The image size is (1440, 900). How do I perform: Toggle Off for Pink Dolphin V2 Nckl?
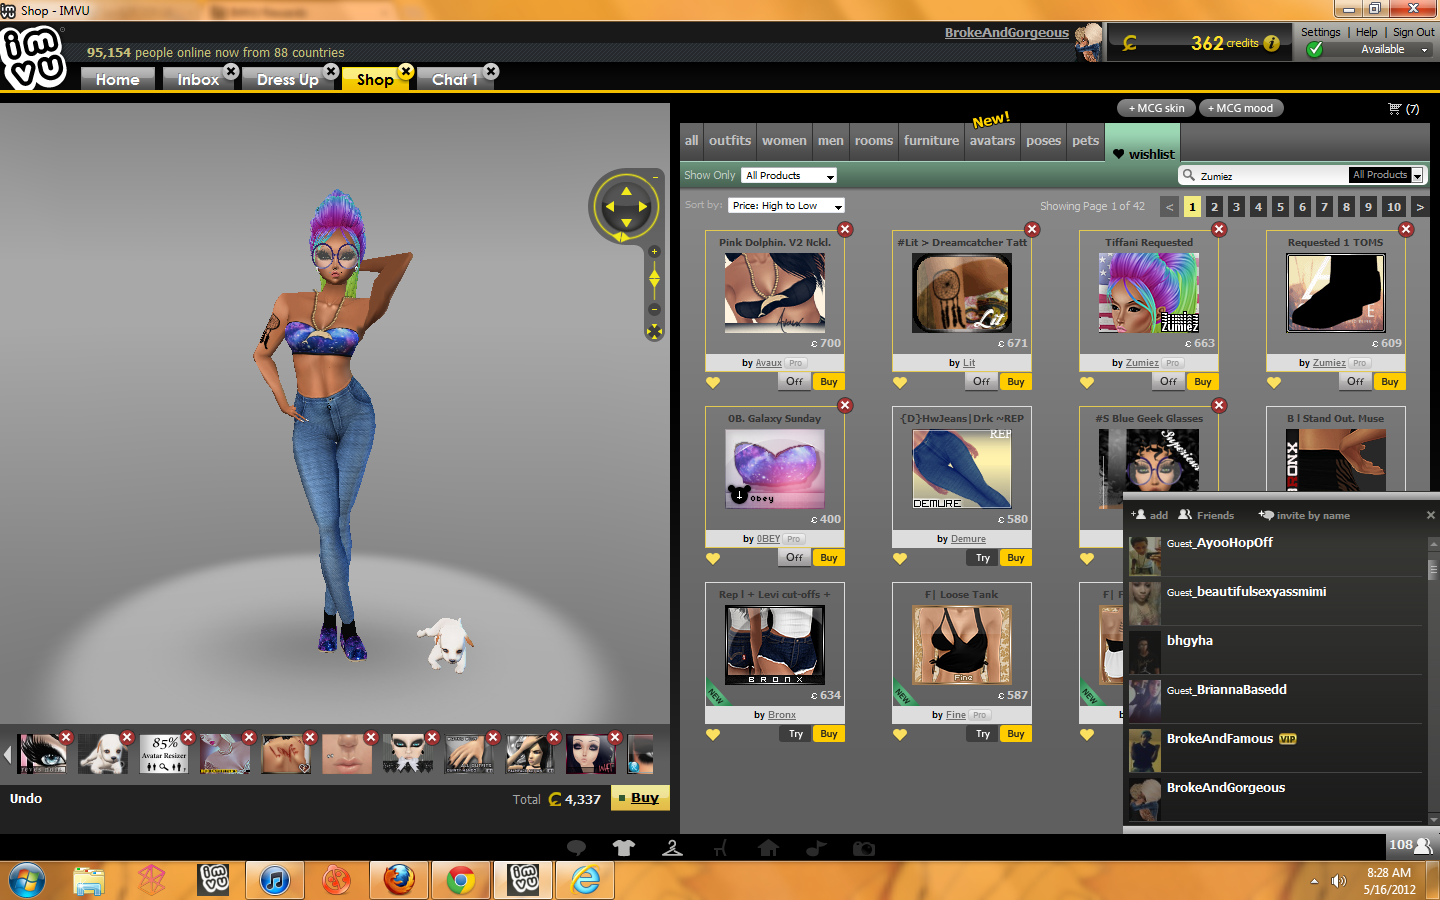[x=794, y=381]
